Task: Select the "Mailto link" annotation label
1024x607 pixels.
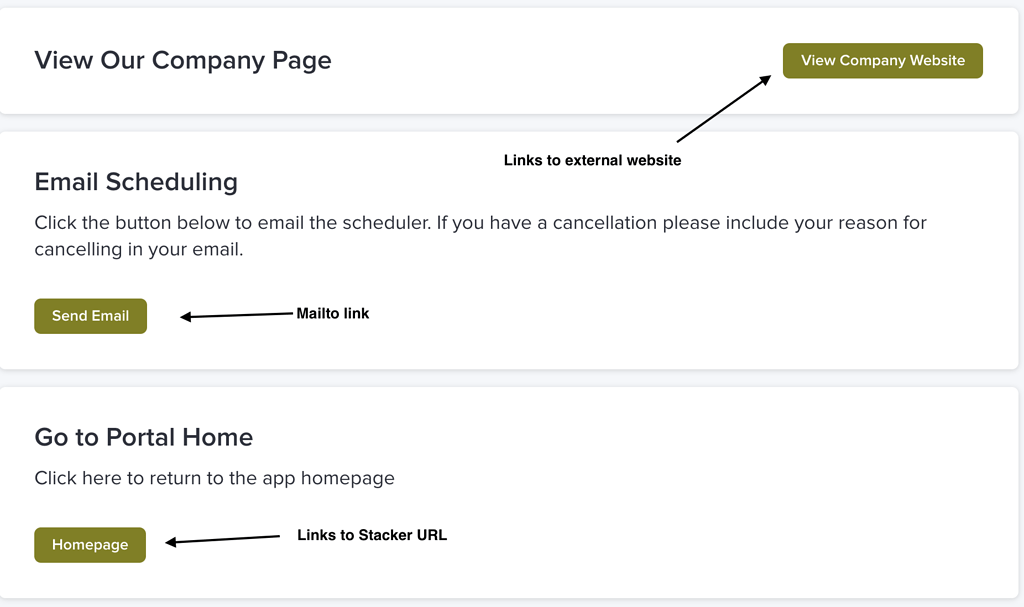Action: [333, 314]
